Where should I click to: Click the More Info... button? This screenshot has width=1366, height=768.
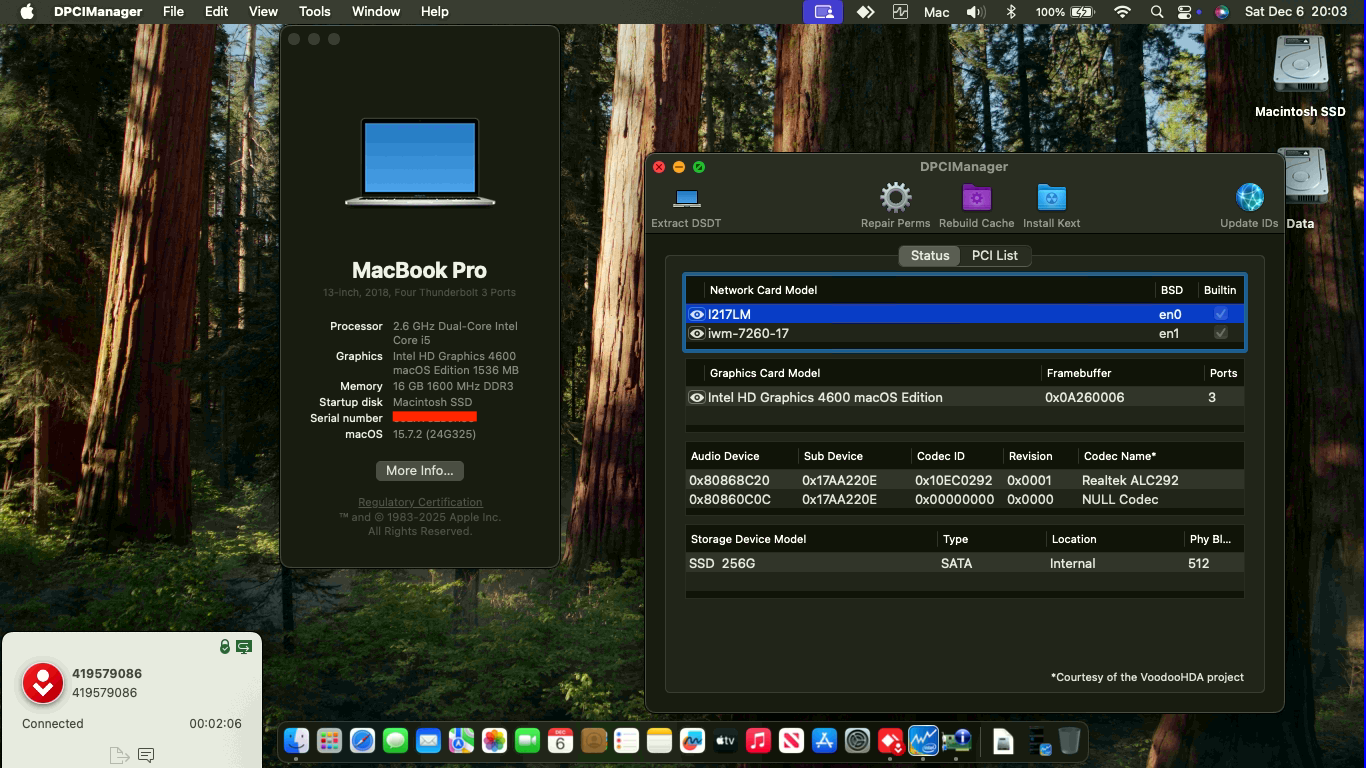click(x=419, y=471)
